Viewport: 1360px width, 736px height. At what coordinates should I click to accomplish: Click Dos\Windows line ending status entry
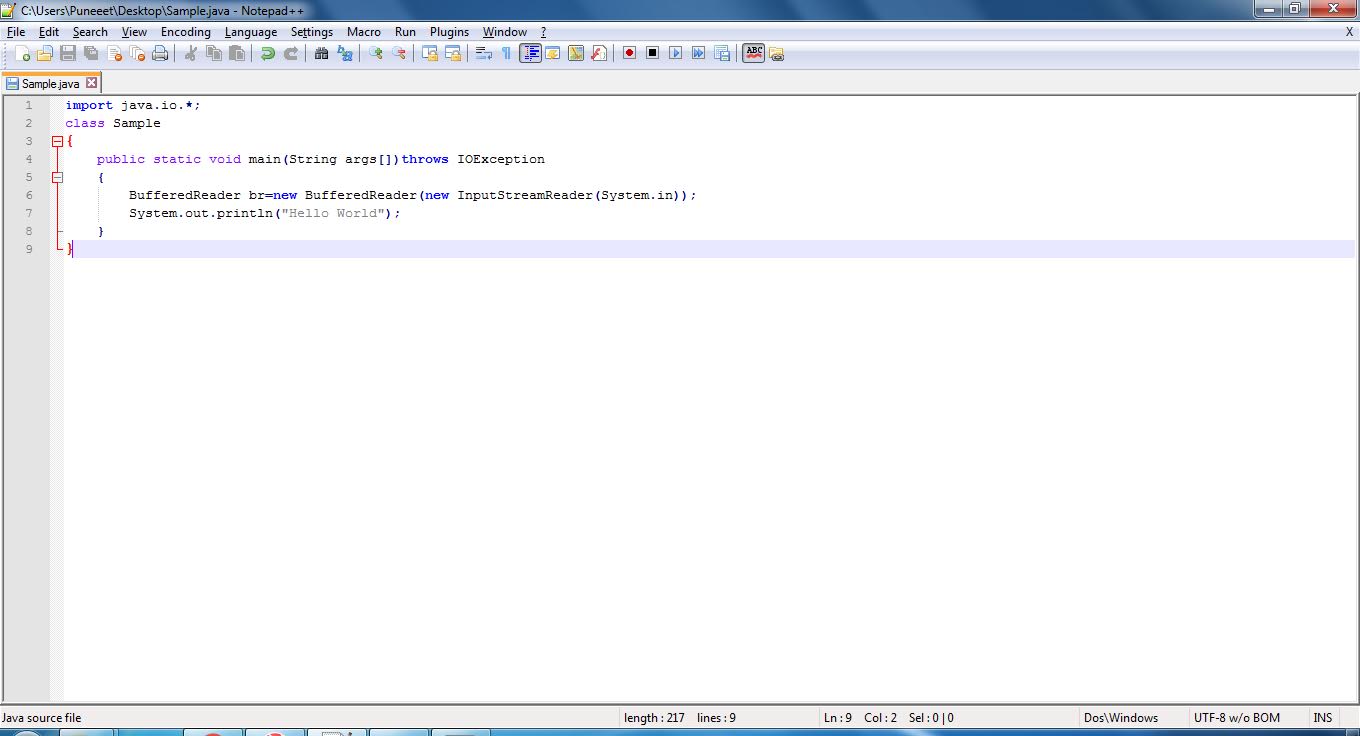pos(1121,718)
